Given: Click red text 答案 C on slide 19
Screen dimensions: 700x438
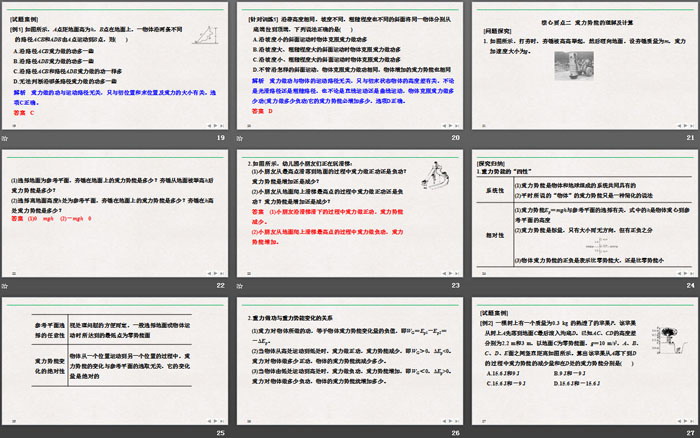Looking at the screenshot, I should coord(24,113).
